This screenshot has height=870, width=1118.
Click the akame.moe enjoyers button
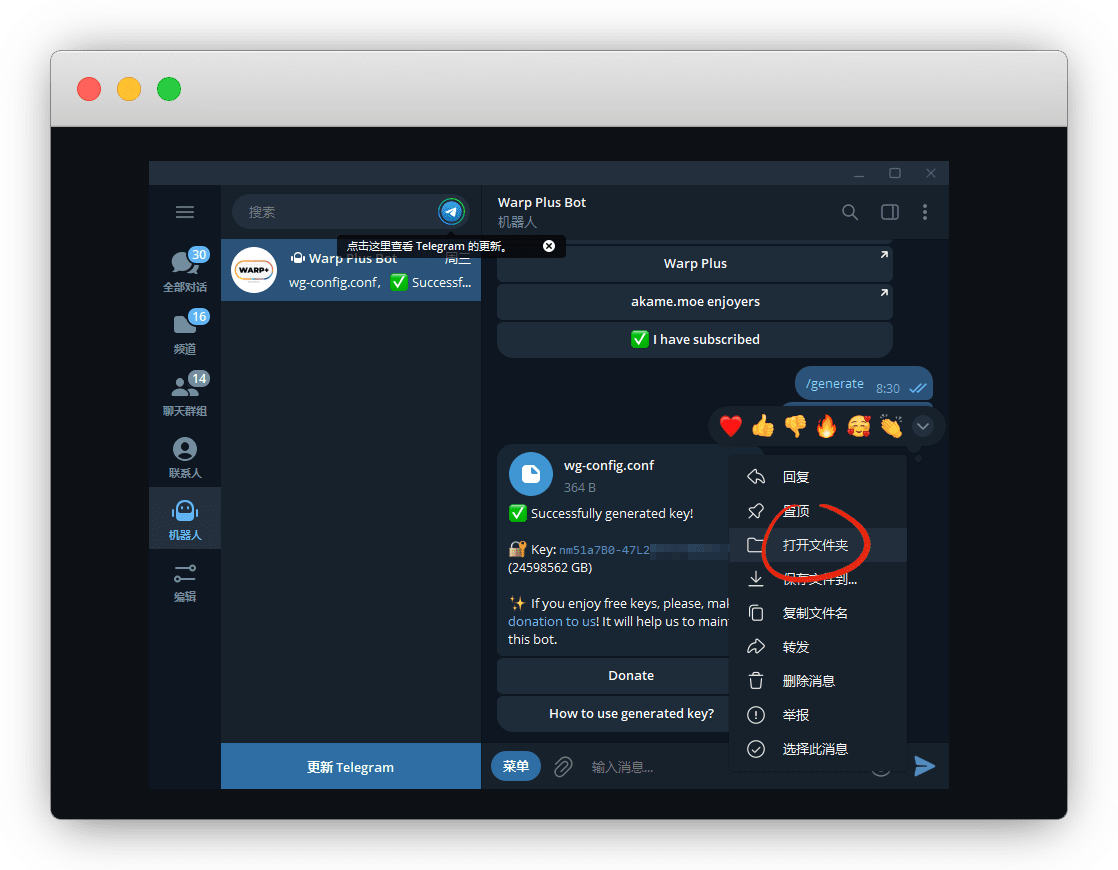(x=694, y=302)
